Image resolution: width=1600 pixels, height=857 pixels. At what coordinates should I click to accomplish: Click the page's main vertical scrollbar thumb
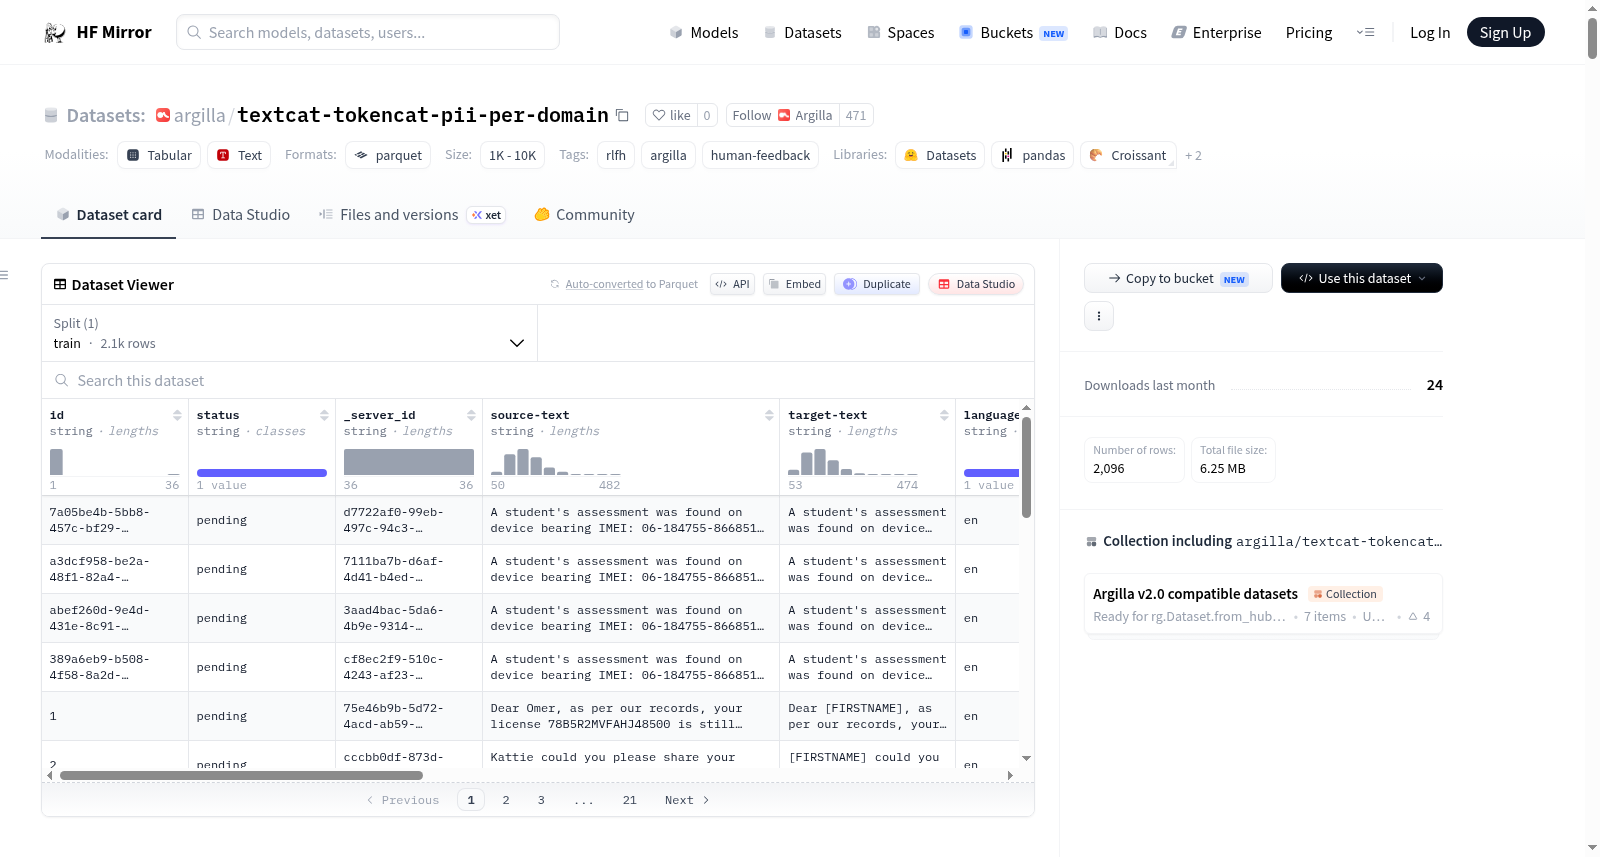point(1592,38)
